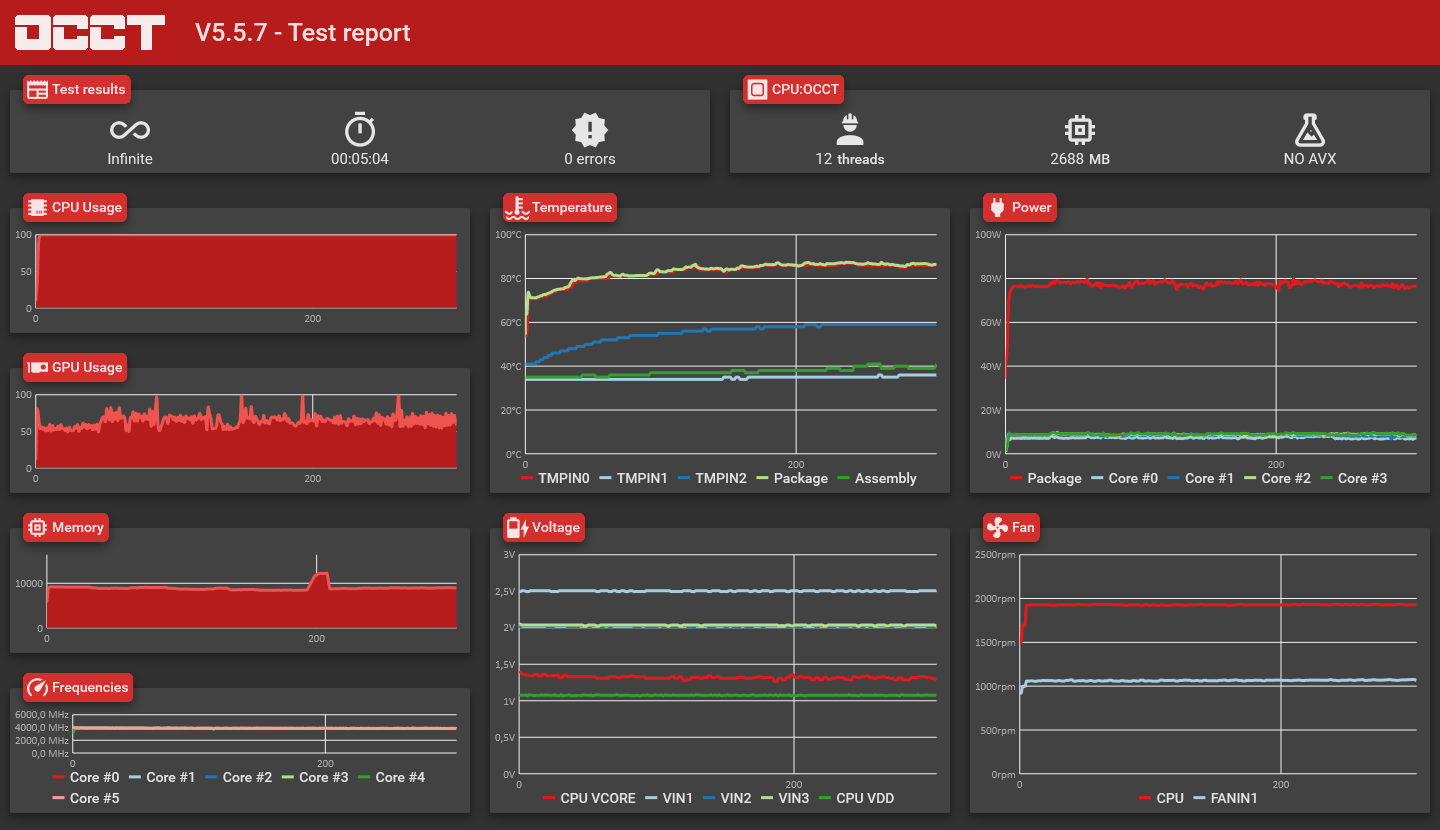
Task: Toggle FANIN1 series in Fan legend
Action: tap(1225, 798)
